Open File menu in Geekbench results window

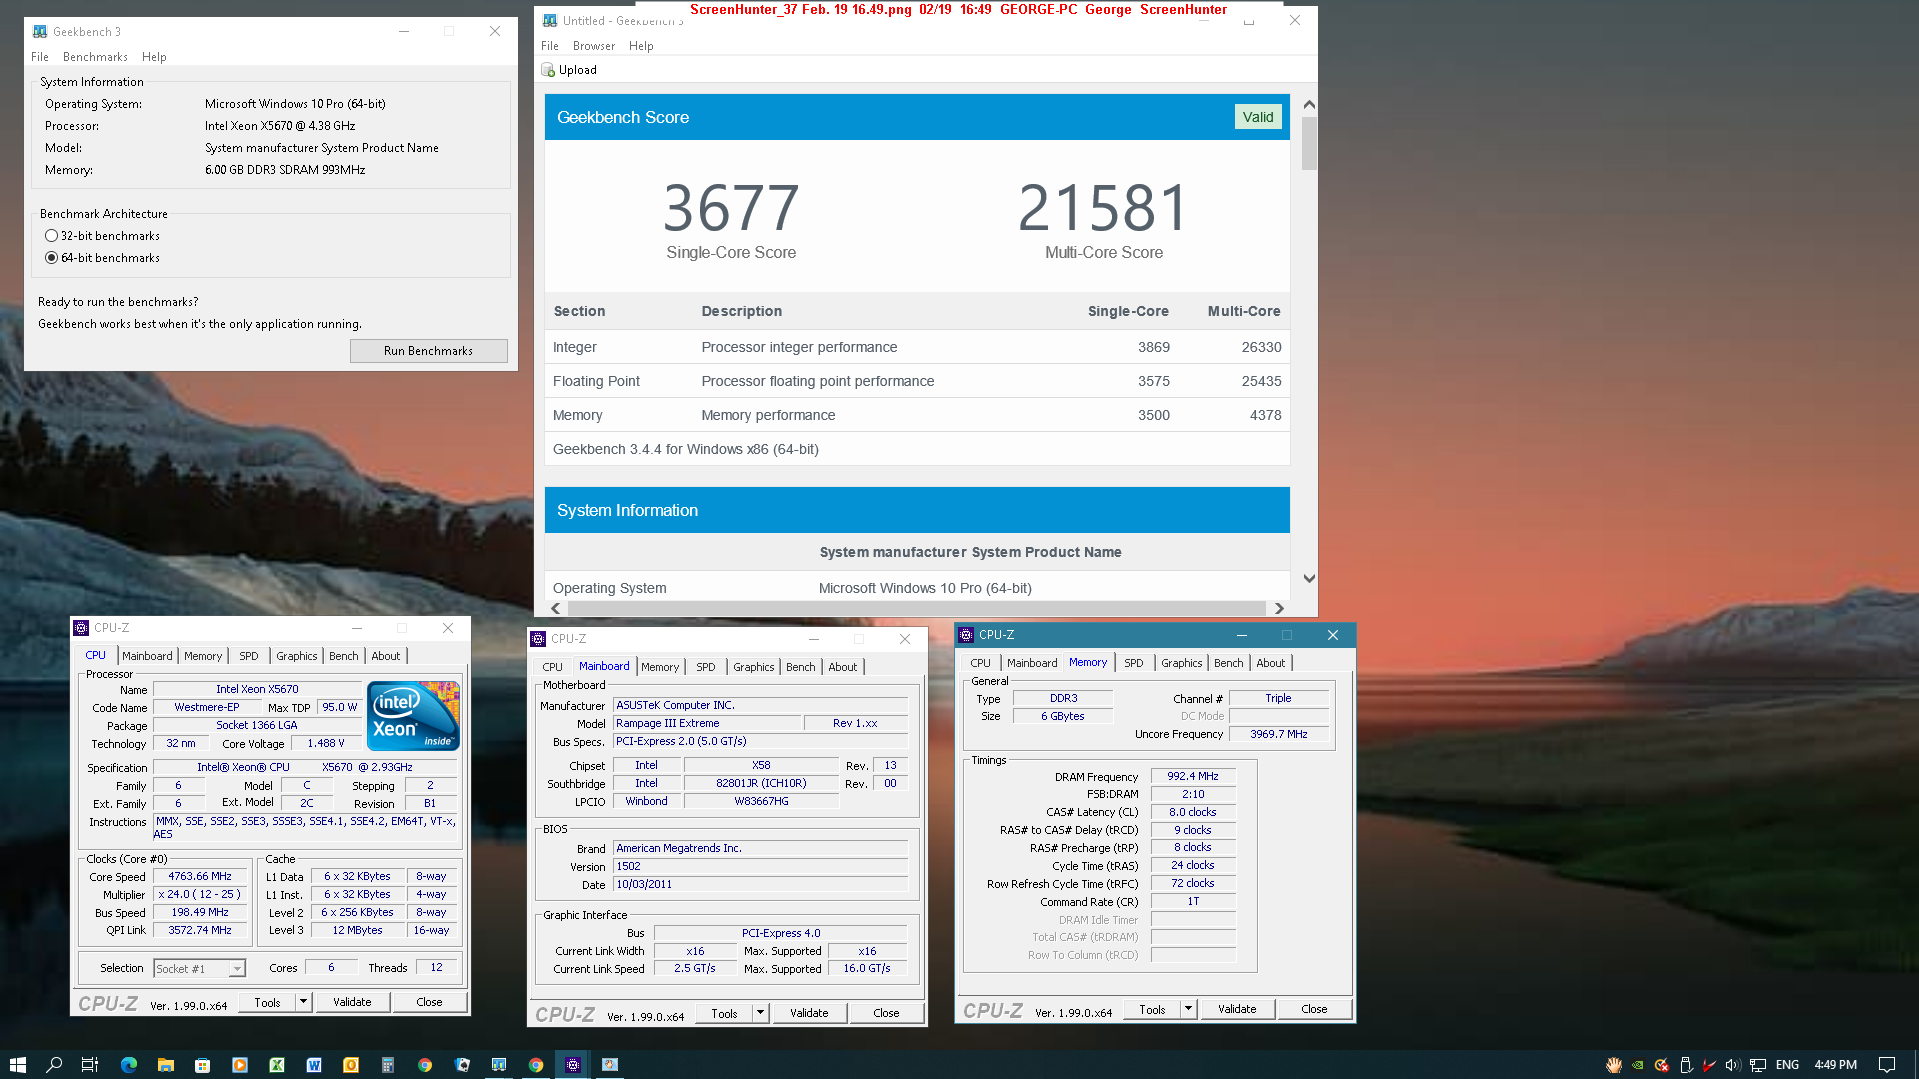pos(550,46)
